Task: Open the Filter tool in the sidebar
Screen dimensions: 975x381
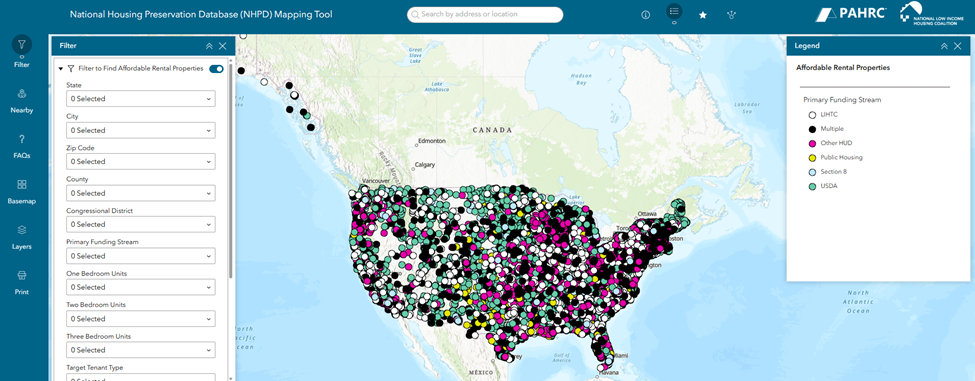Action: coord(22,45)
